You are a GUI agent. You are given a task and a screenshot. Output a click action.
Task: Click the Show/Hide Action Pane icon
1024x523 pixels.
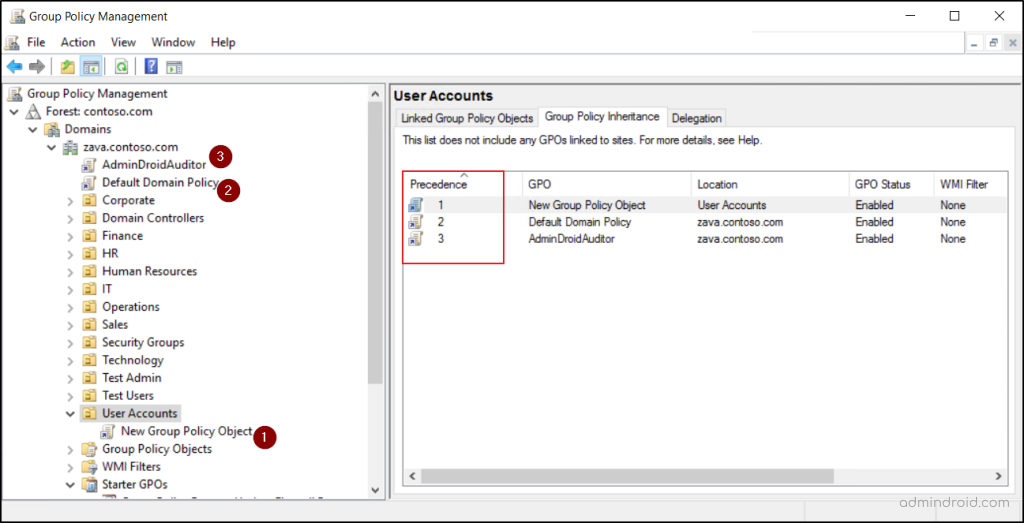(x=174, y=67)
